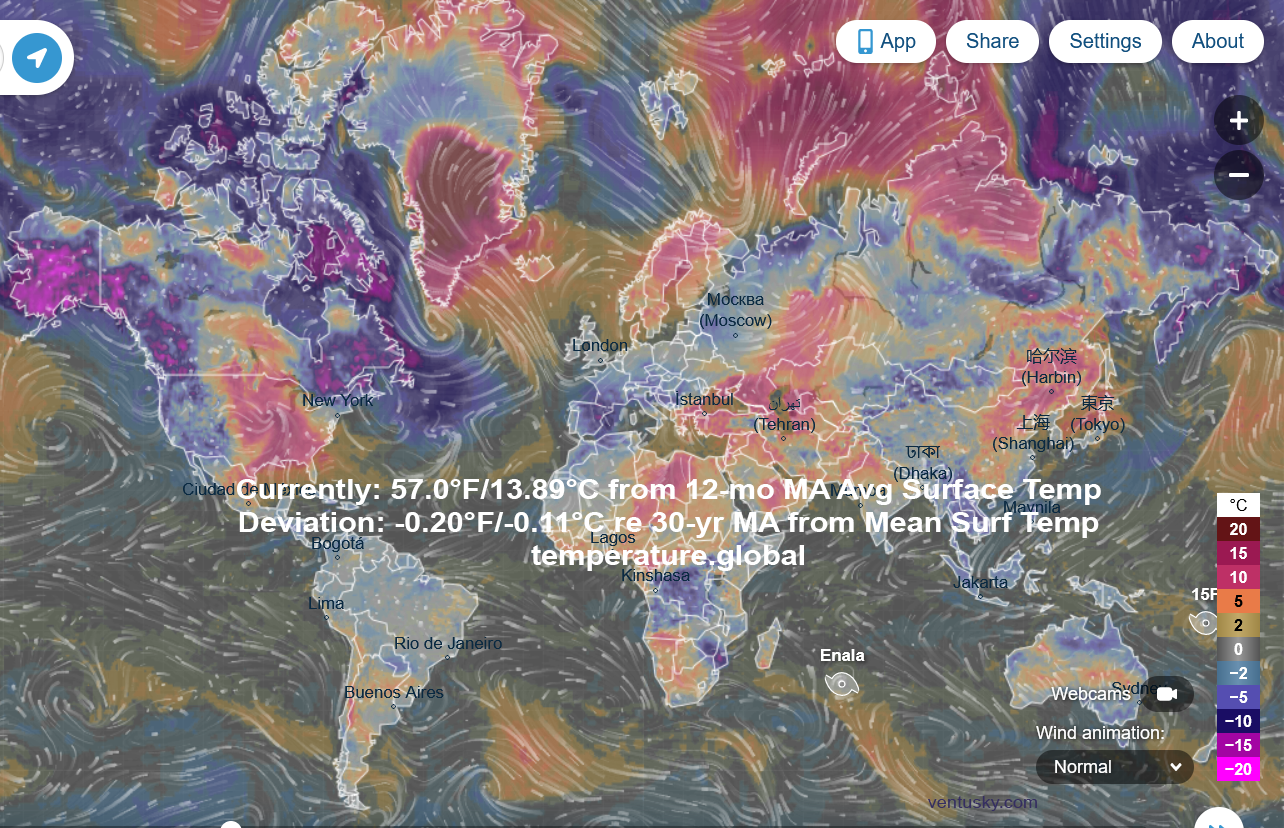The height and width of the screenshot is (828, 1284).
Task: Click the −20 °C magenta legend swatch
Action: pyautogui.click(x=1237, y=769)
